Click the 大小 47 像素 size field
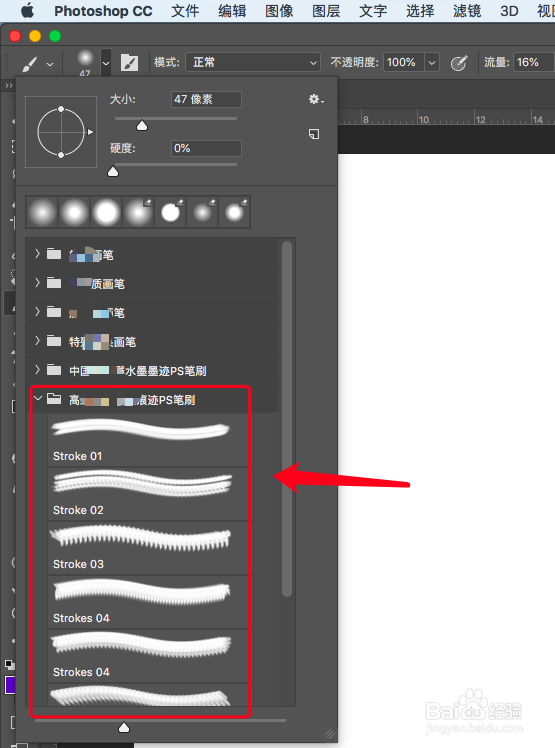Screen dimensions: 555x748 (206, 99)
